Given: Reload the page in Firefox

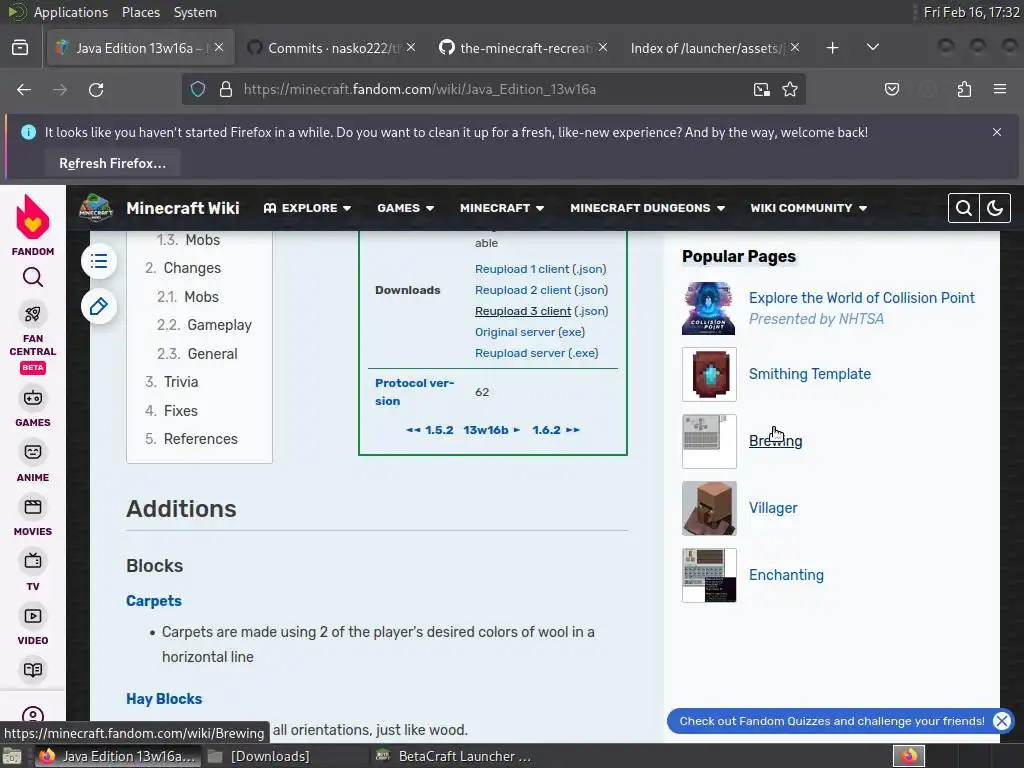Looking at the screenshot, I should [96, 89].
